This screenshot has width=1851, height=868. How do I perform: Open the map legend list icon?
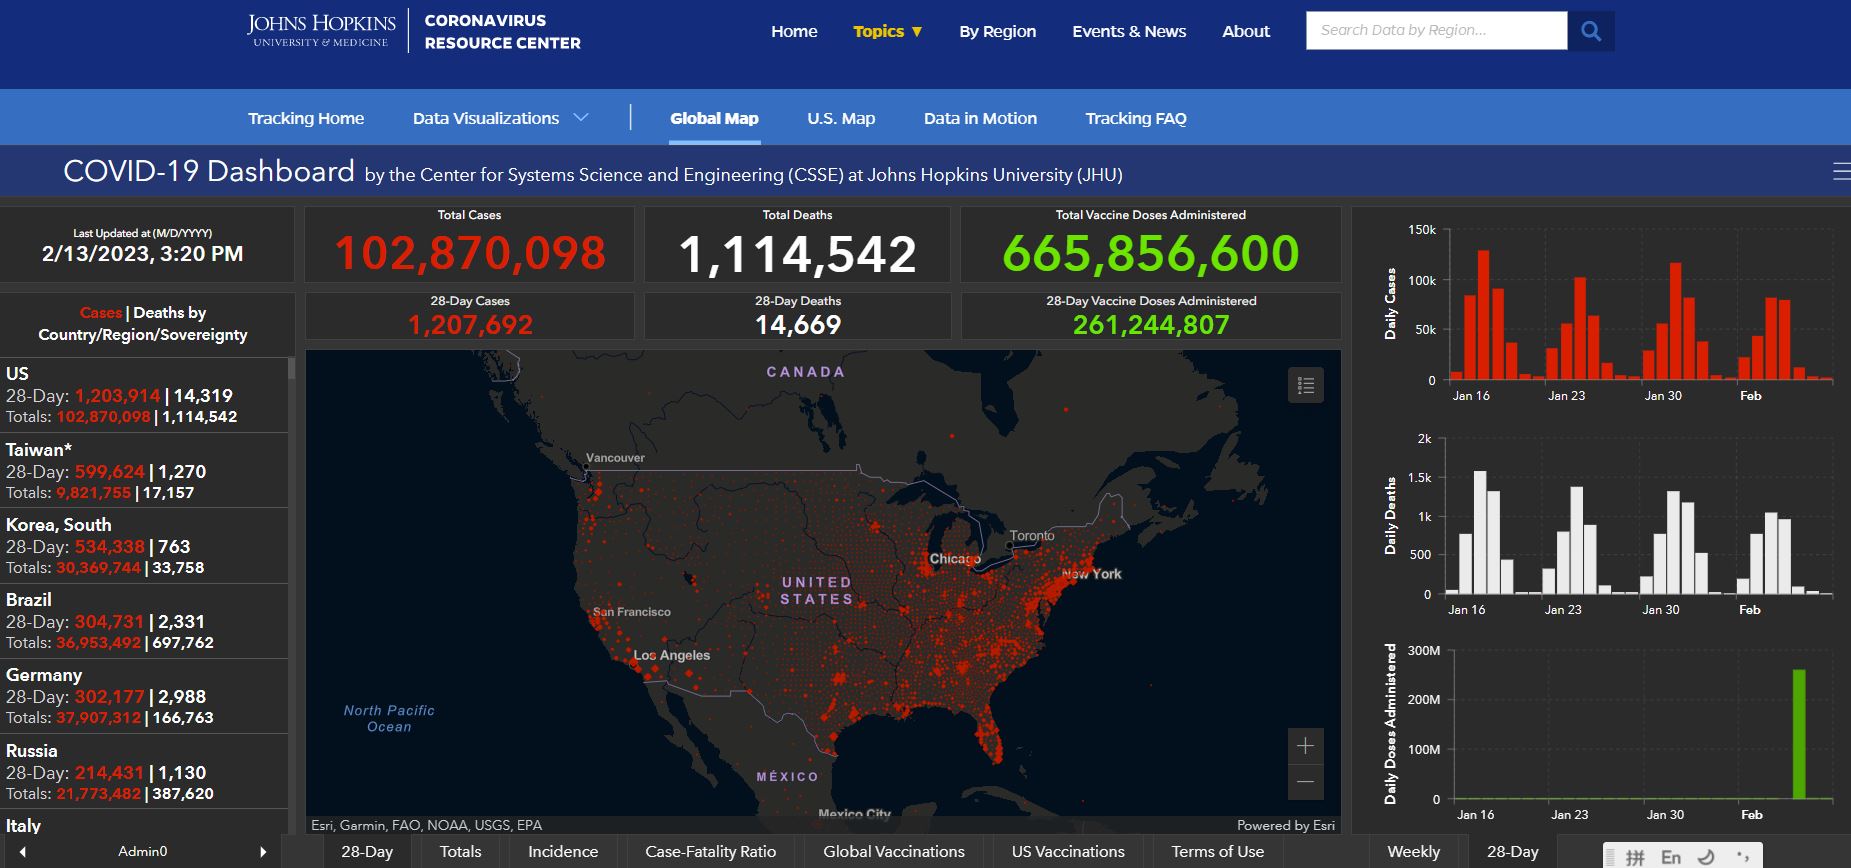[x=1305, y=385]
